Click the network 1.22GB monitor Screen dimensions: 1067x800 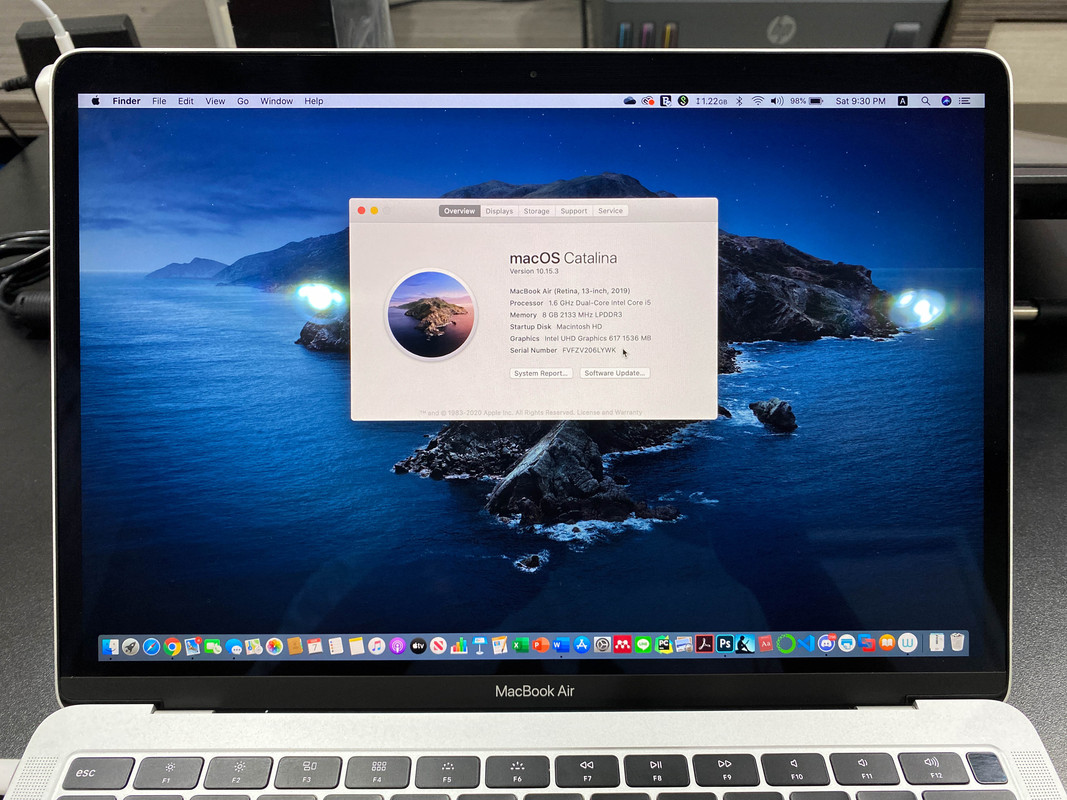coord(712,101)
